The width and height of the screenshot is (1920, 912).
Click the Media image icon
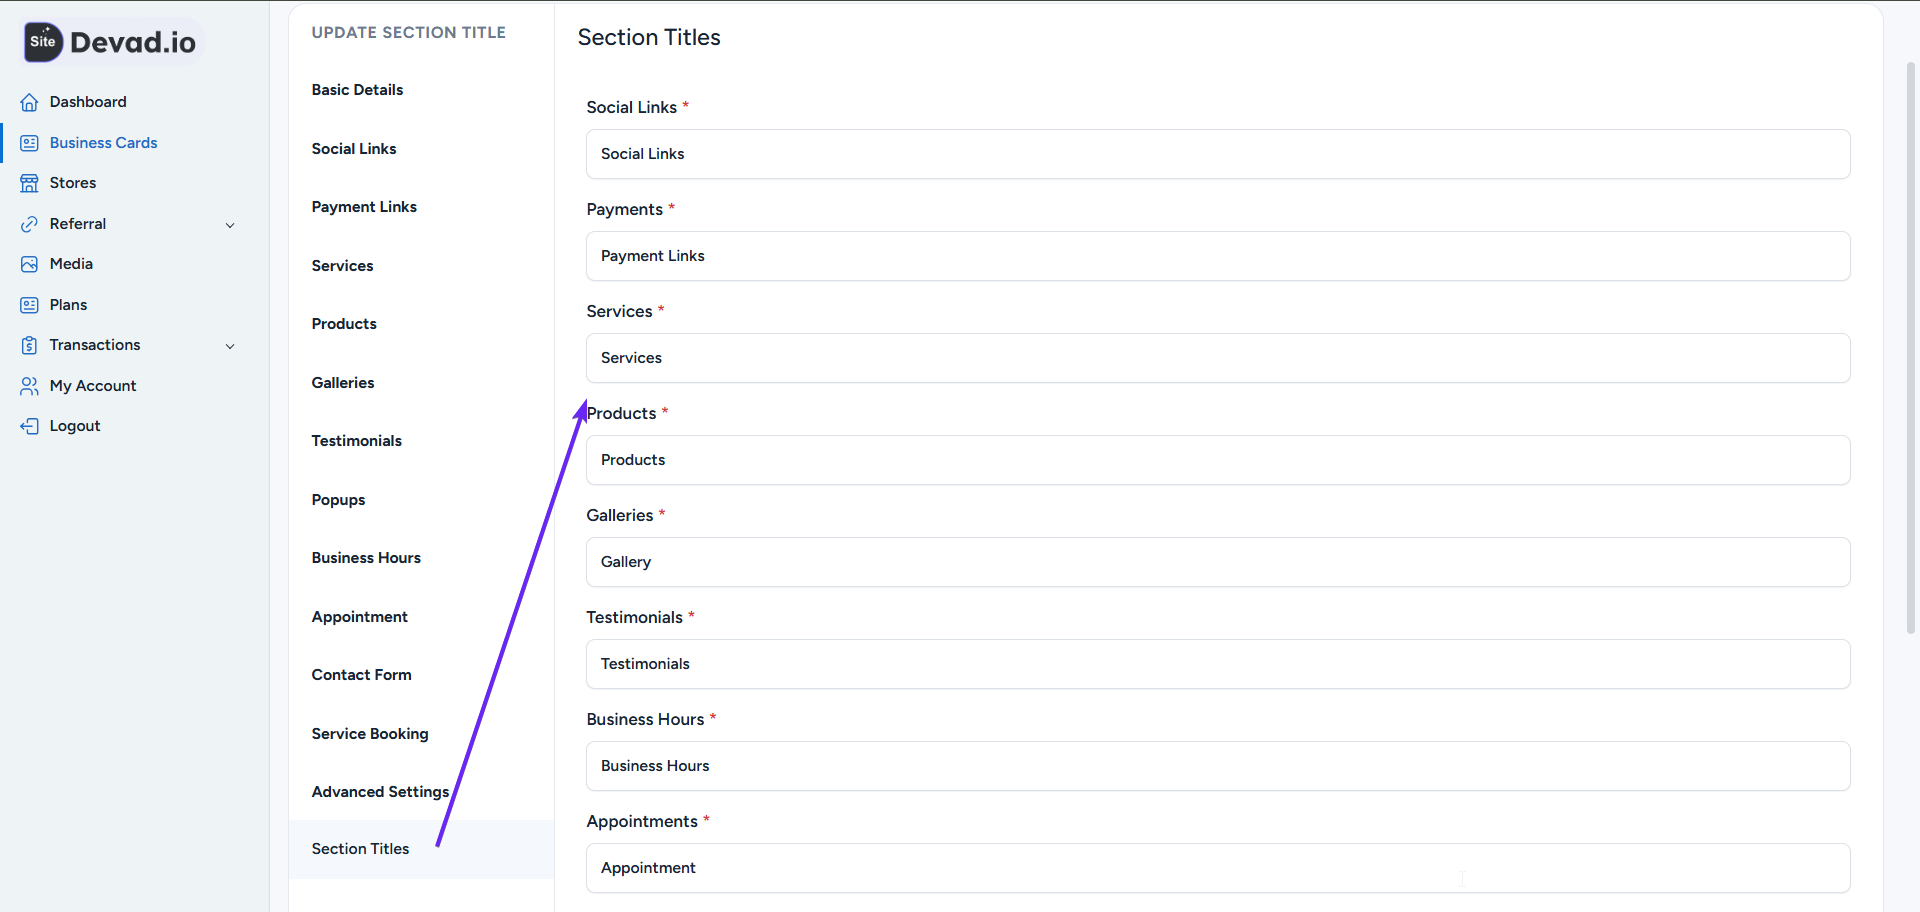29,264
